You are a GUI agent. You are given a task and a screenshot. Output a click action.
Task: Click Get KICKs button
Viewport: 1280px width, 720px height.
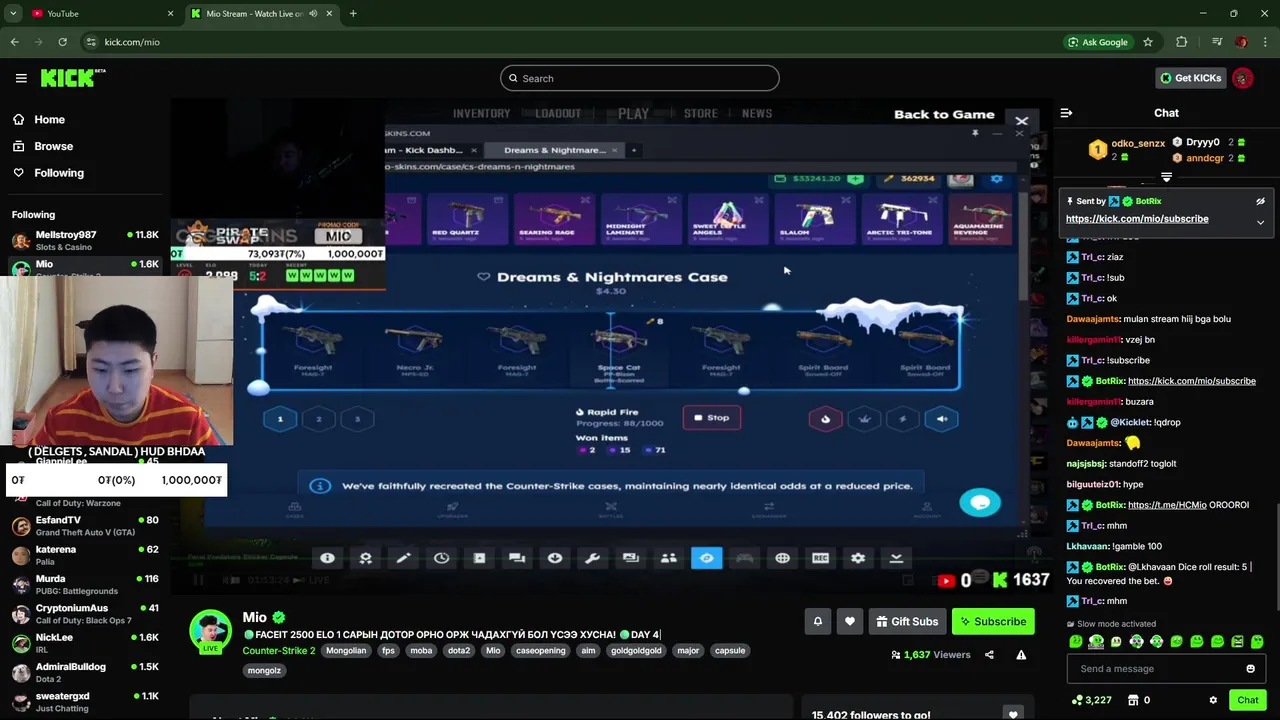point(1190,78)
